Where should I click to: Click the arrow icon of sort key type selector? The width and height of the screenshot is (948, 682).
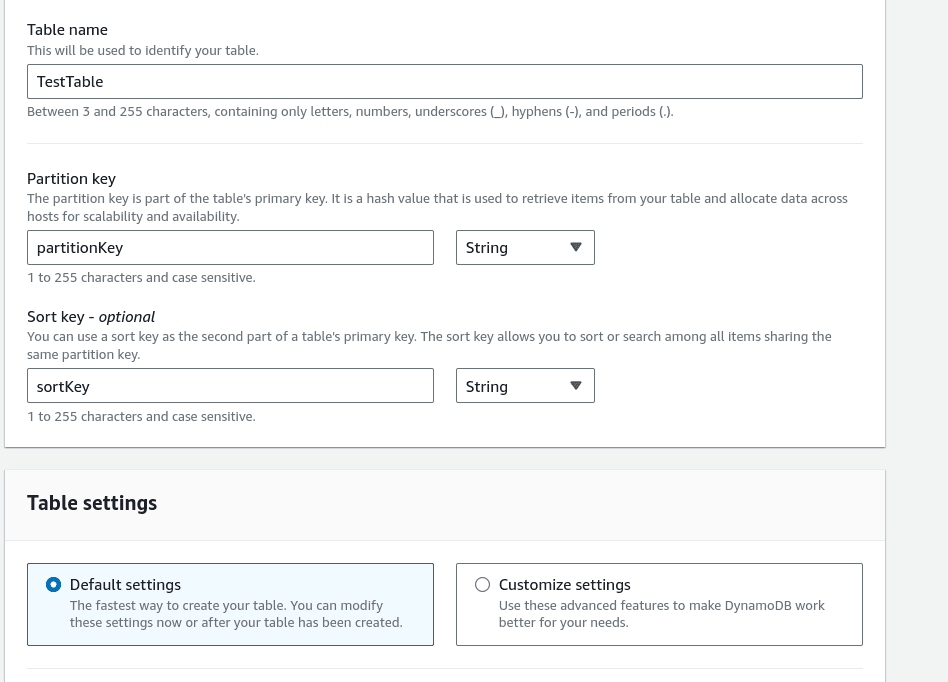pyautogui.click(x=576, y=386)
